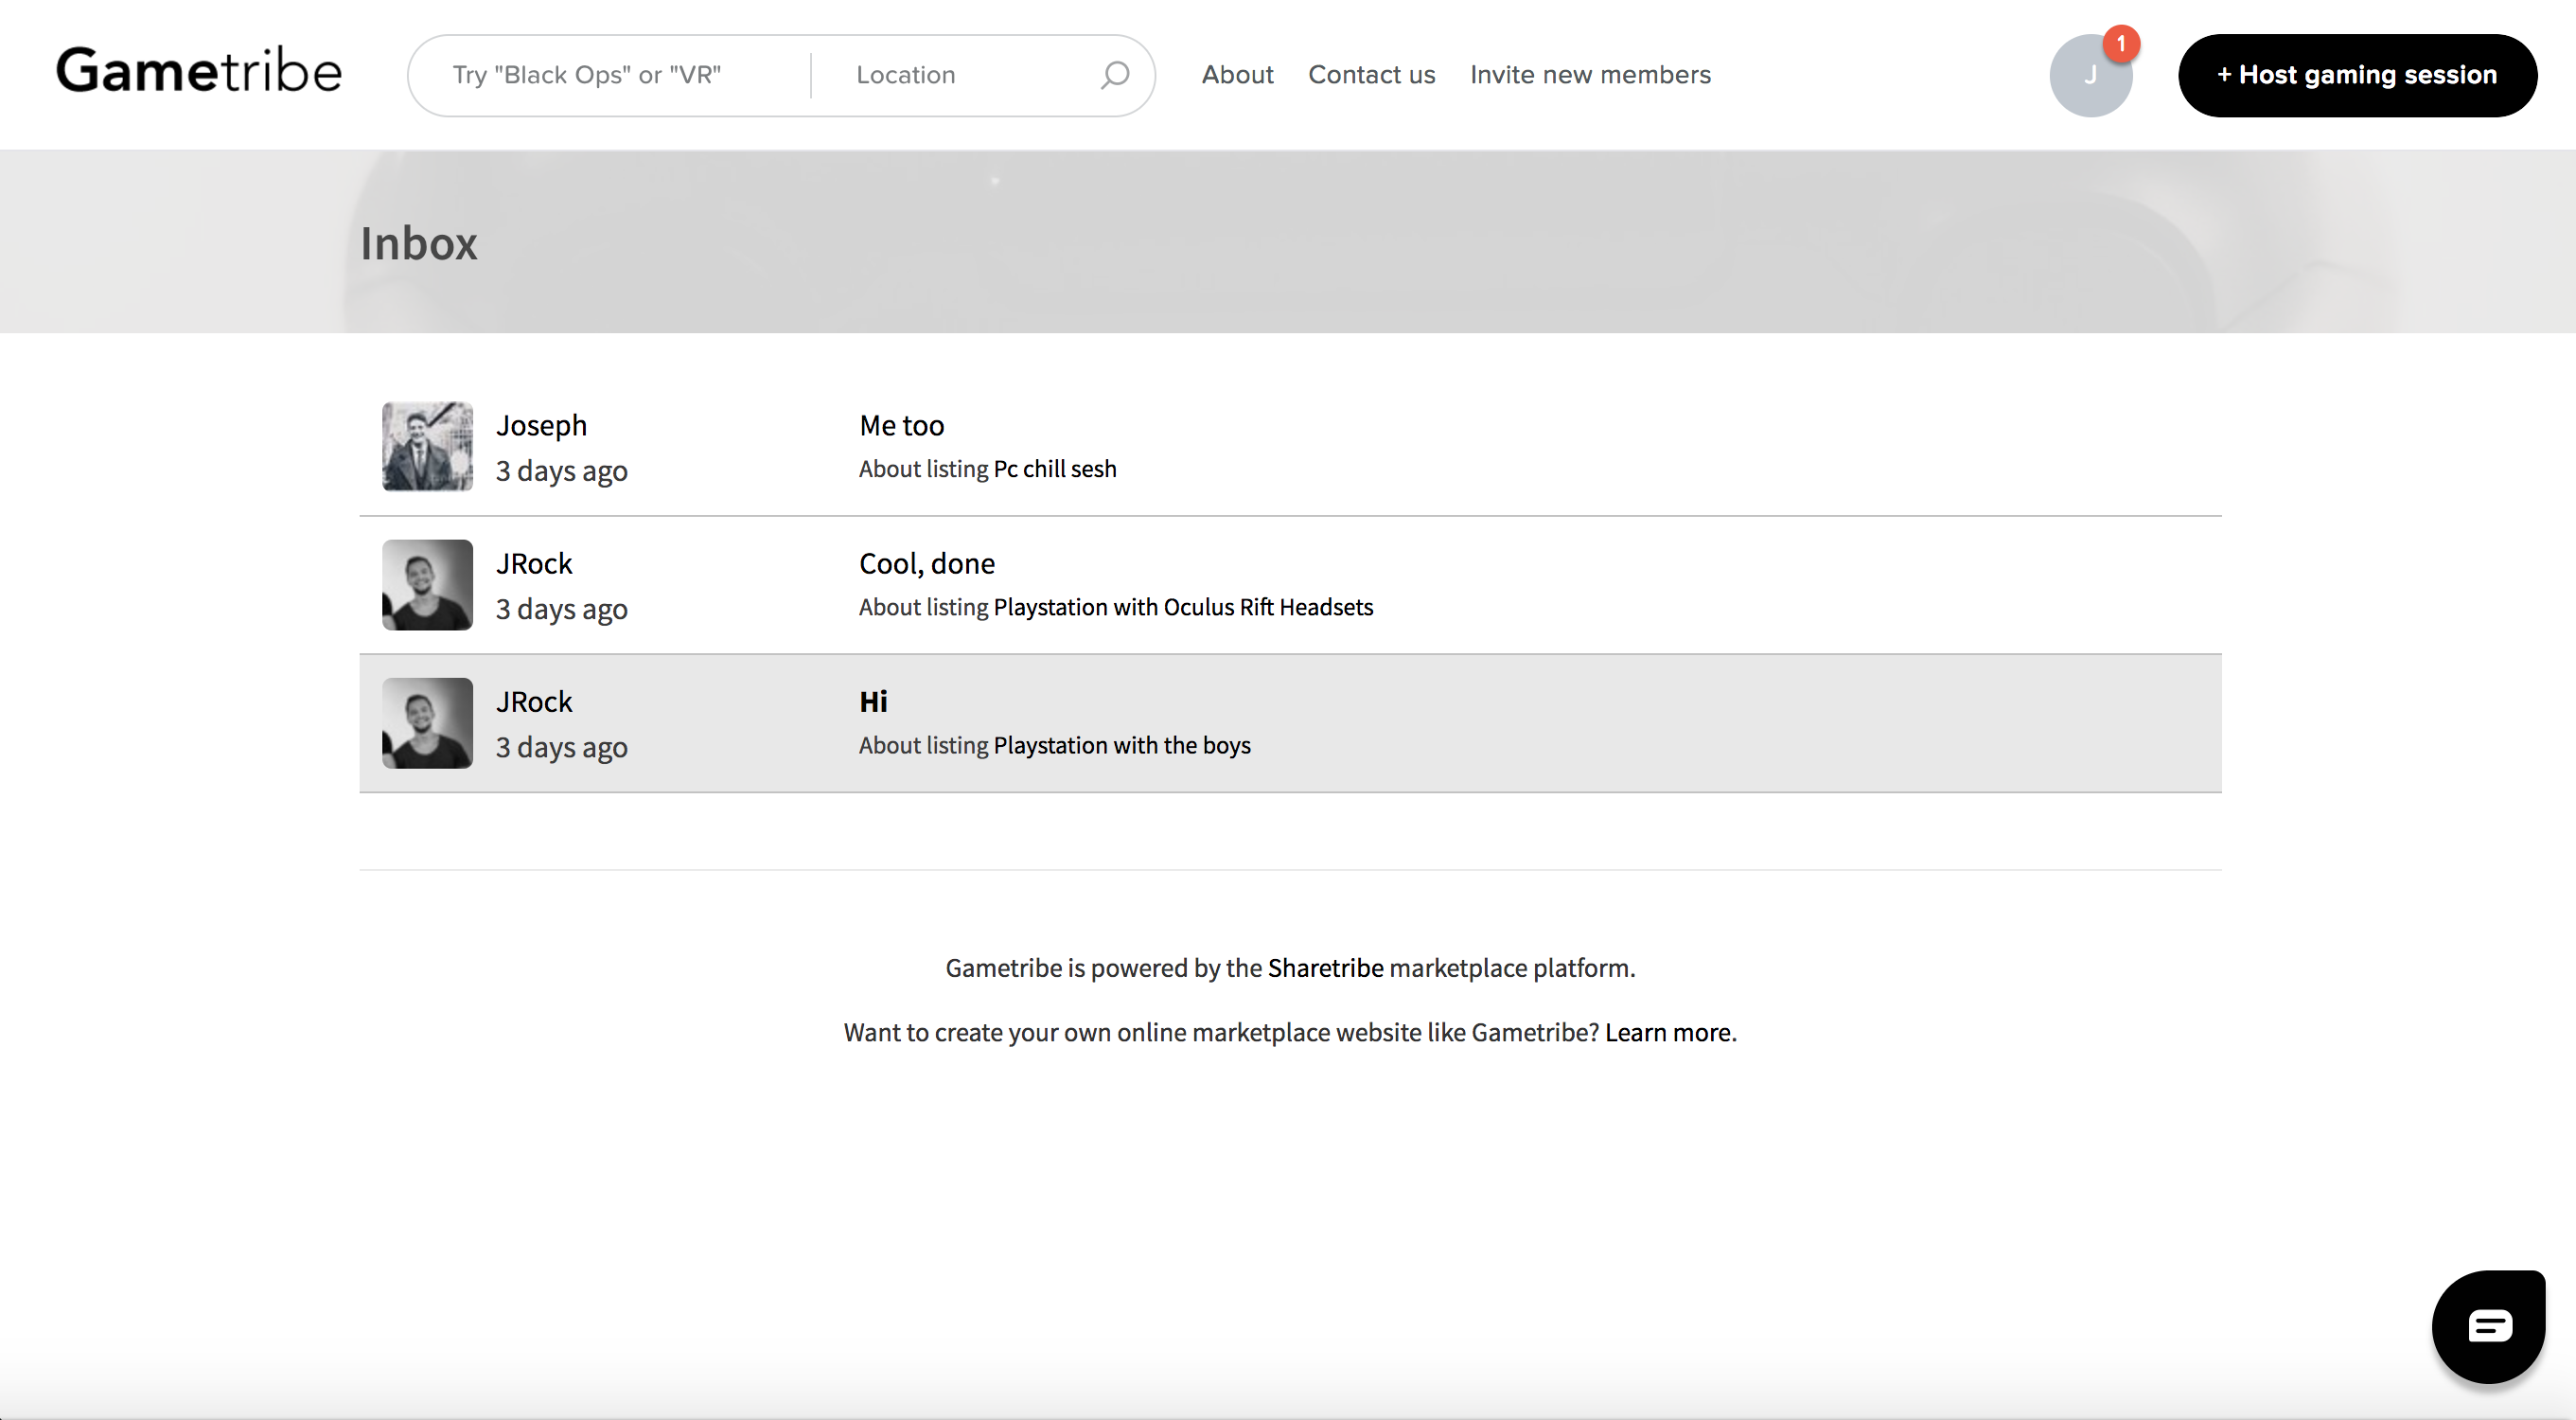Click JRock's avatar in Cool, done row
The width and height of the screenshot is (2576, 1420).
427,585
